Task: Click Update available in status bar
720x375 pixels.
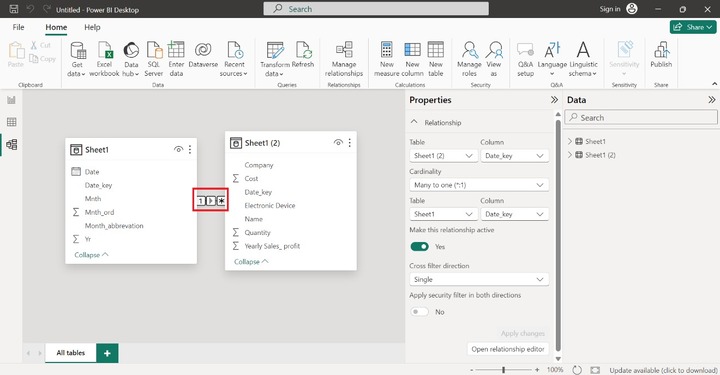Action: point(663,370)
